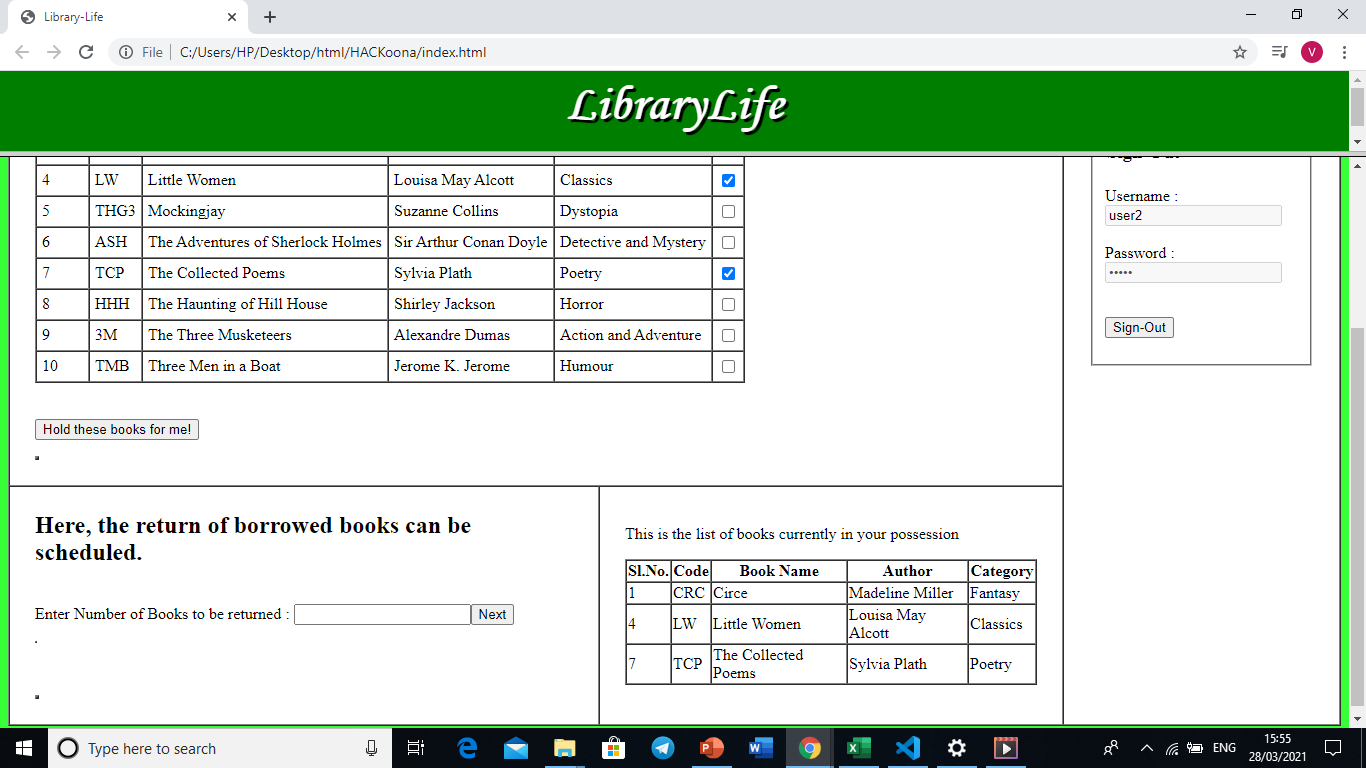This screenshot has width=1366, height=768.
Task: Open Visual Studio Code from the taskbar
Action: click(x=907, y=748)
